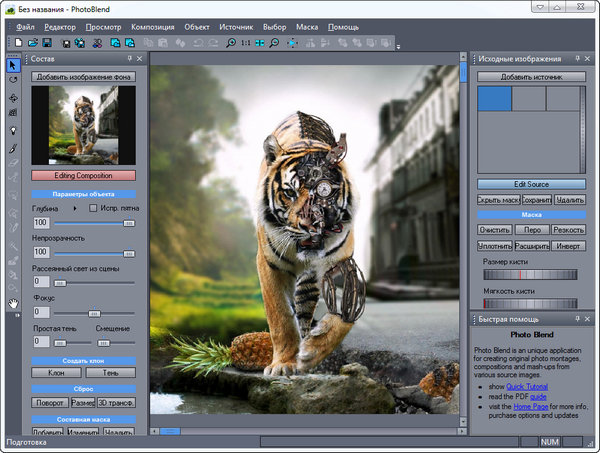Image resolution: width=600 pixels, height=453 pixels.
Task: Expand the Глубина arrow
Action: point(76,208)
